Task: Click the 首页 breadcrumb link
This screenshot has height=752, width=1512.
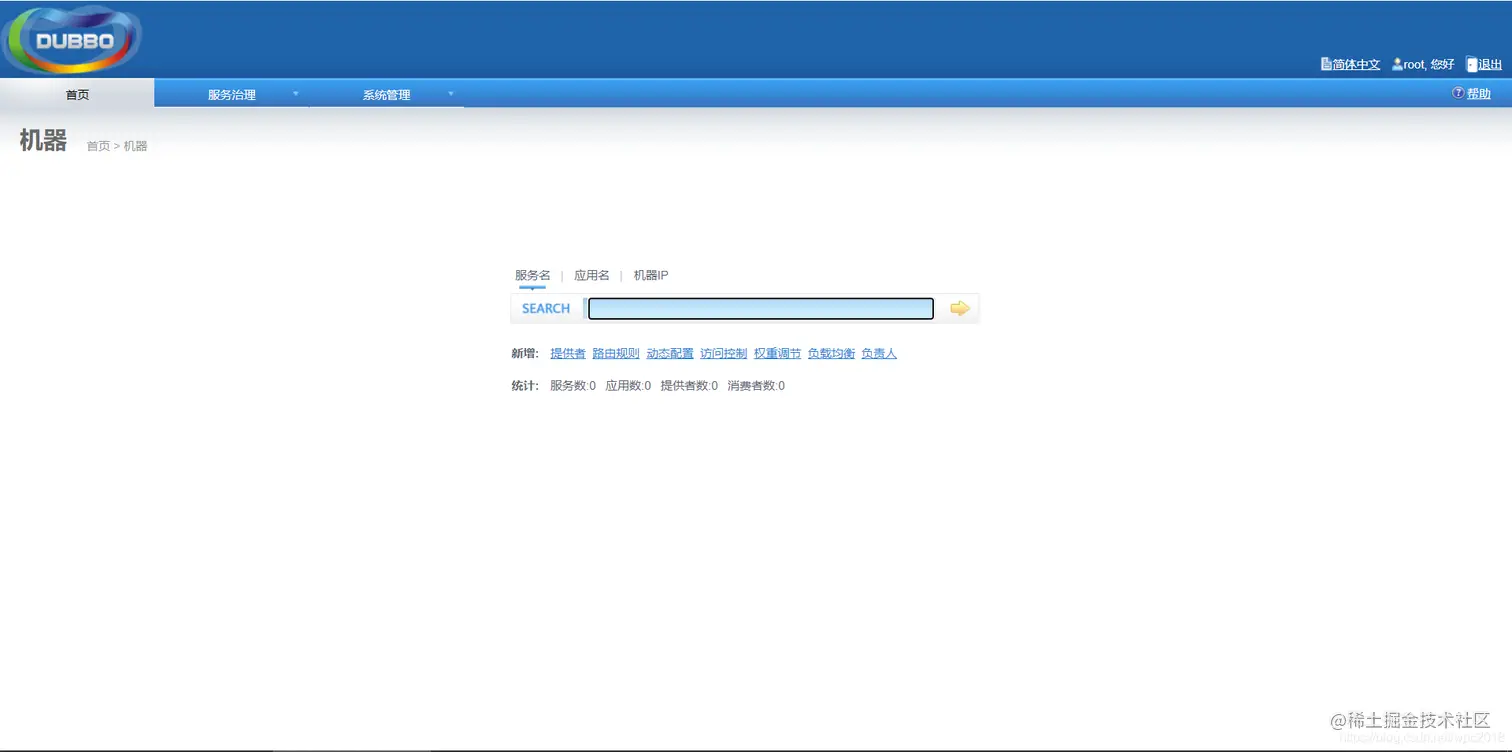Action: point(98,146)
